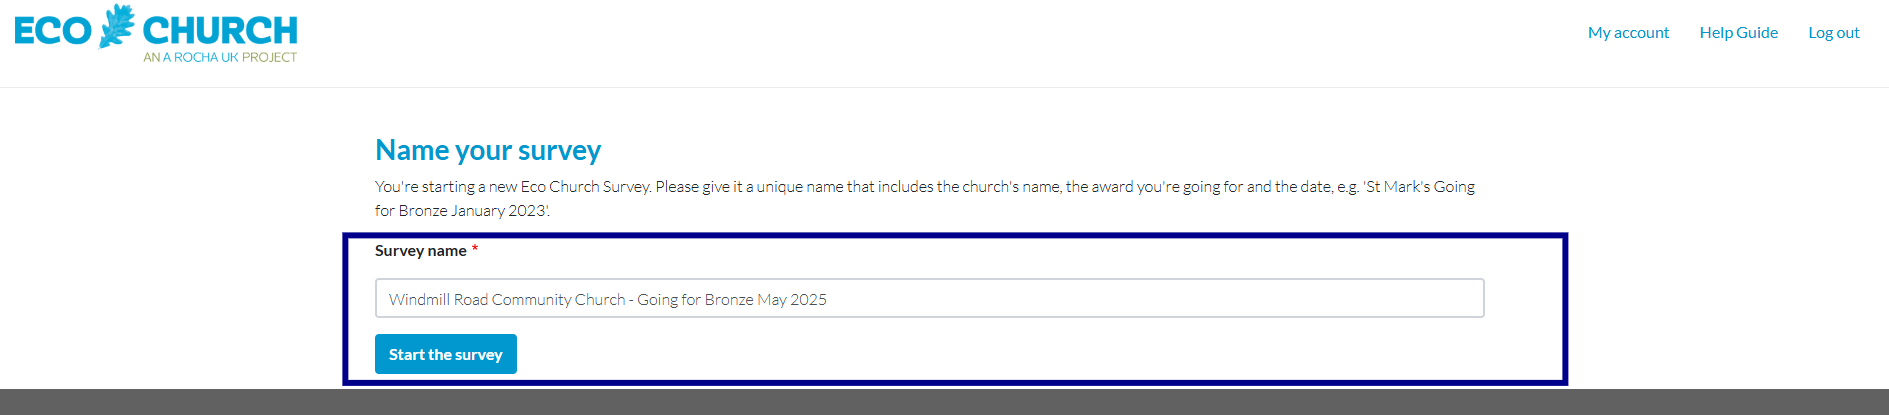Click the 'CHURCH' word in the logo
1889x415 pixels.
(220, 31)
